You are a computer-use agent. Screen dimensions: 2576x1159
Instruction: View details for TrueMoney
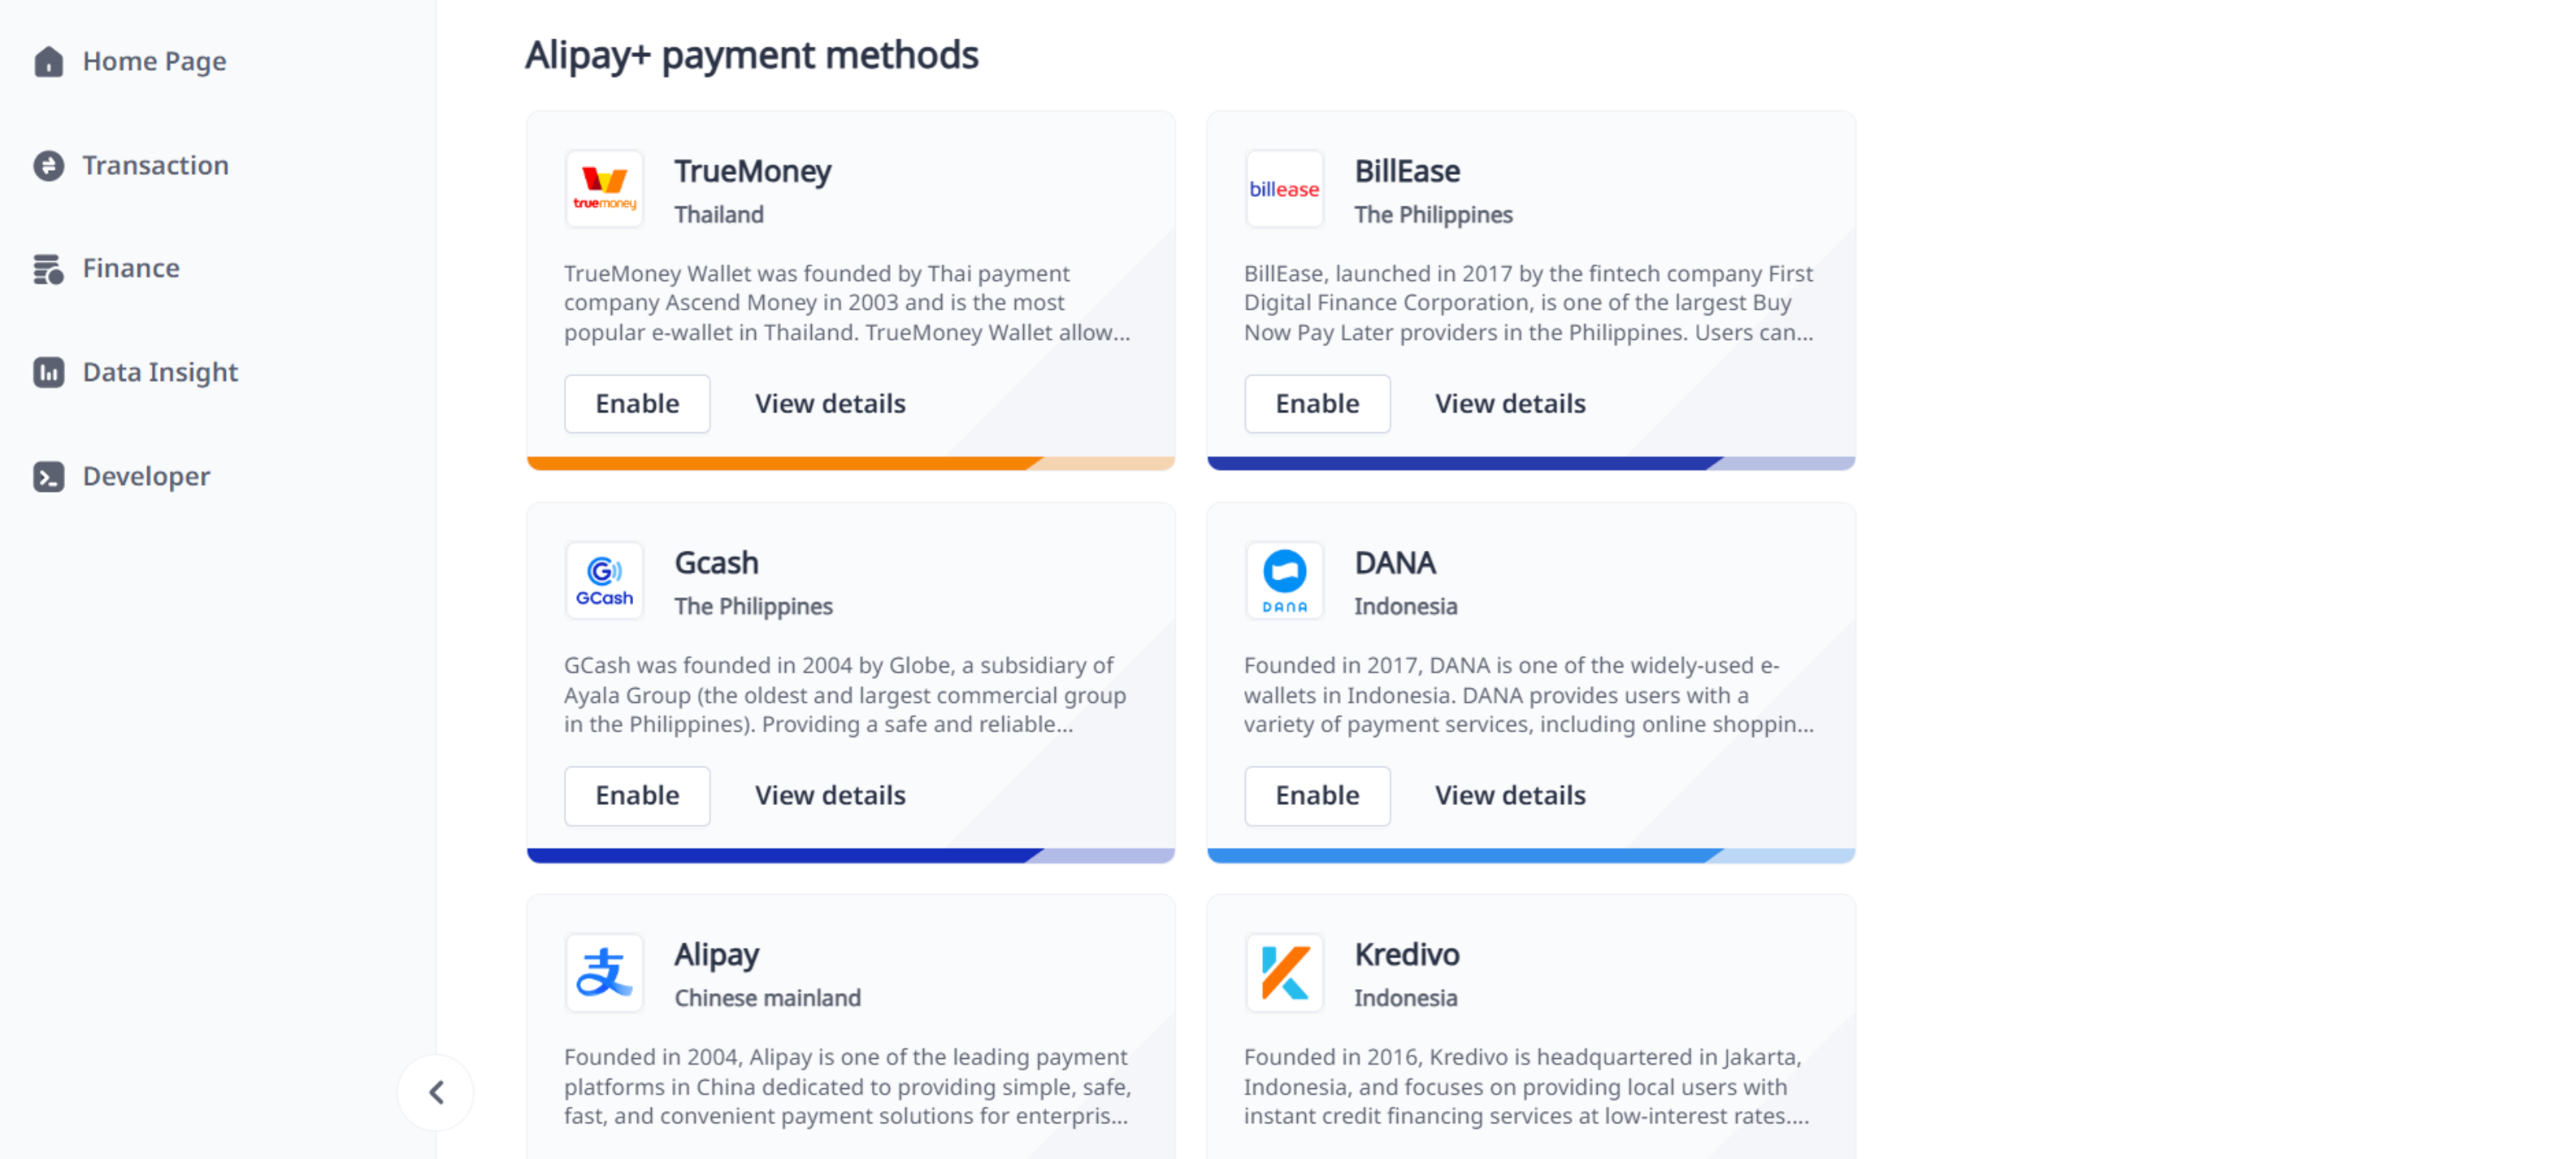(830, 404)
